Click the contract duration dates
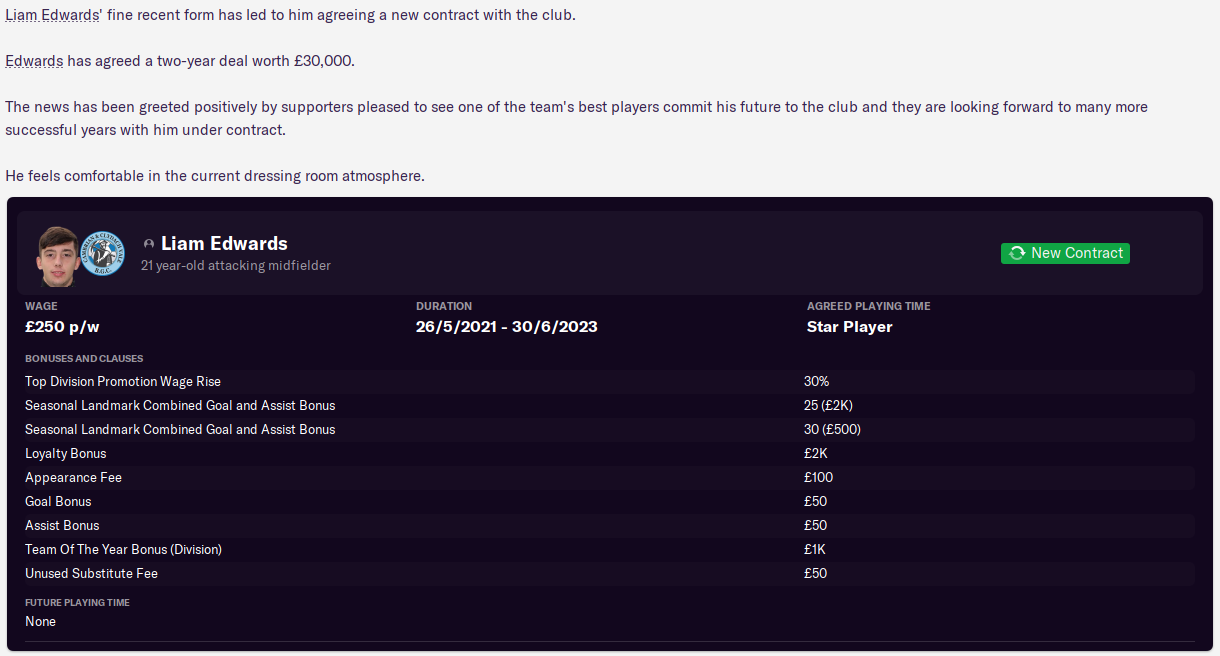The height and width of the screenshot is (656, 1220). pyautogui.click(x=506, y=327)
